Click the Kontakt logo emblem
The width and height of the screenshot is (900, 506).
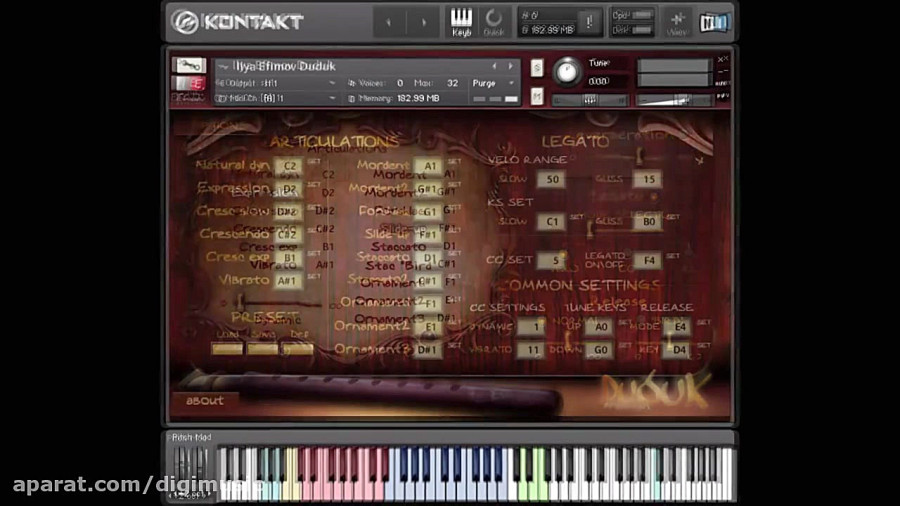(185, 22)
